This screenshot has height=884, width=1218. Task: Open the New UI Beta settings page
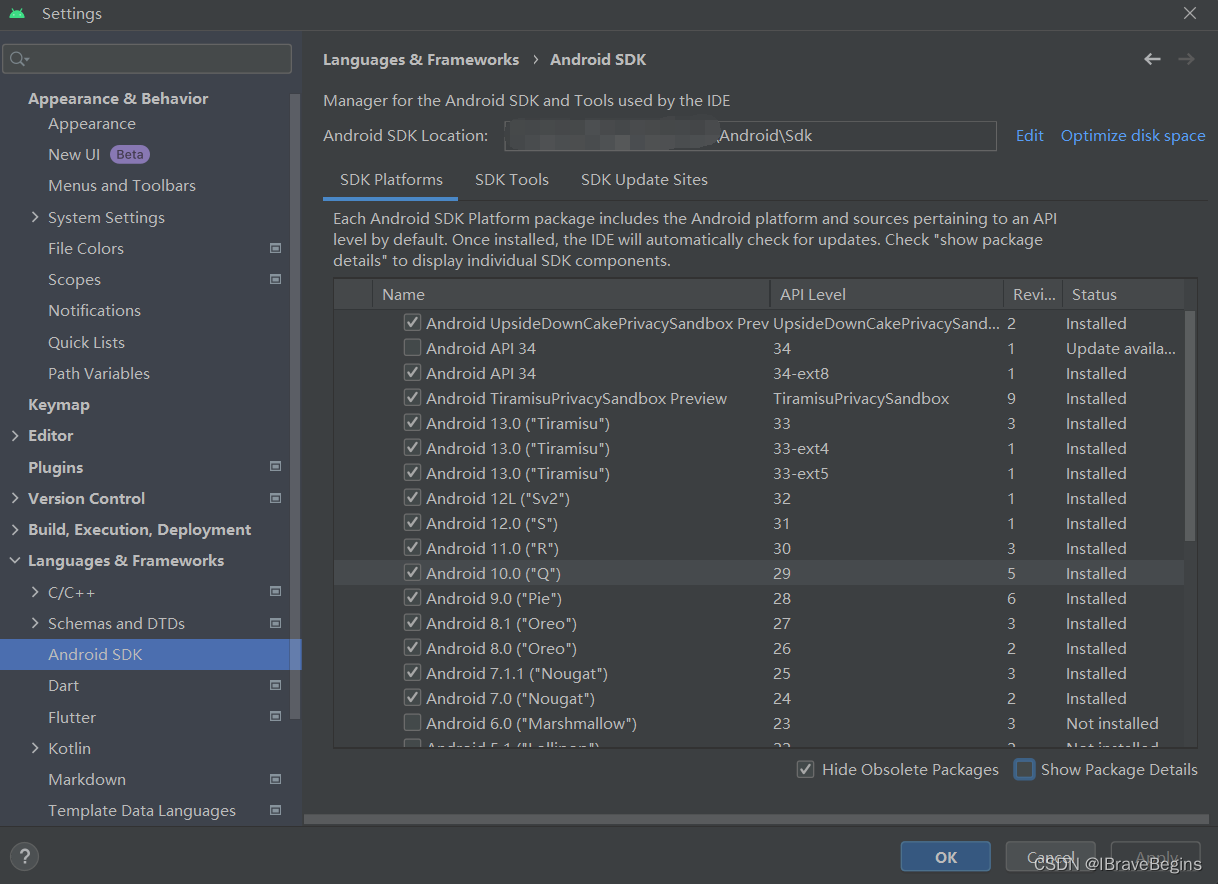tap(98, 154)
